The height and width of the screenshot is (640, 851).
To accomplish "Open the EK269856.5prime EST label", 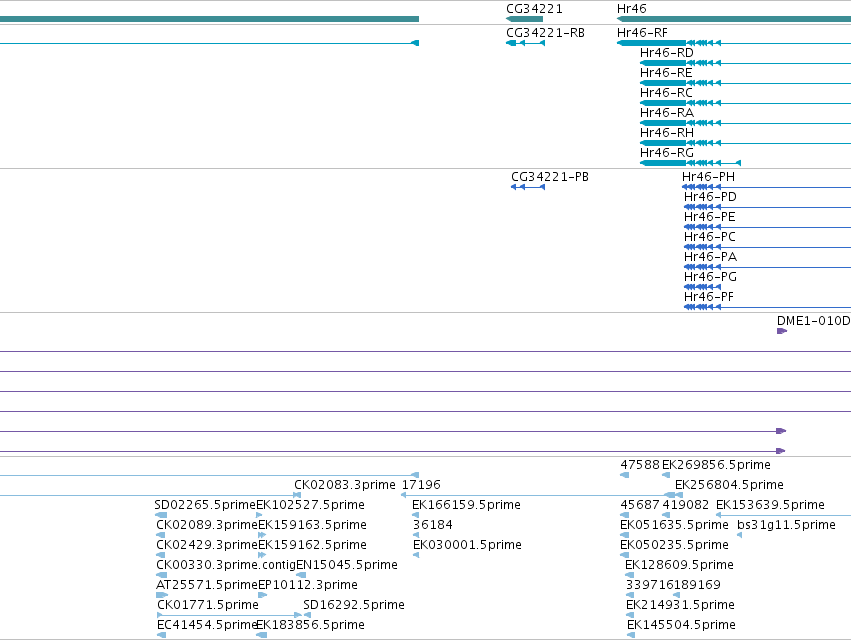I will pyautogui.click(x=716, y=465).
